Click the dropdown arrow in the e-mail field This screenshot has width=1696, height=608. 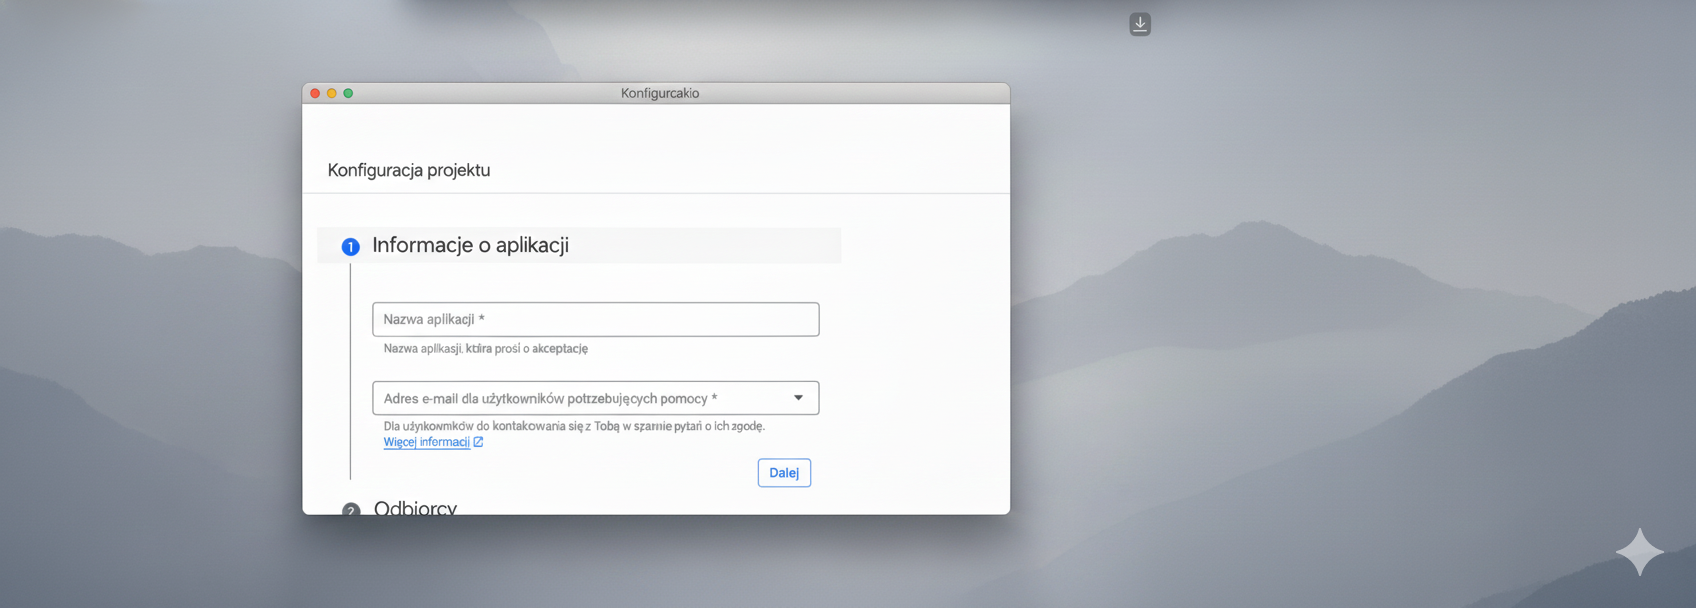798,398
